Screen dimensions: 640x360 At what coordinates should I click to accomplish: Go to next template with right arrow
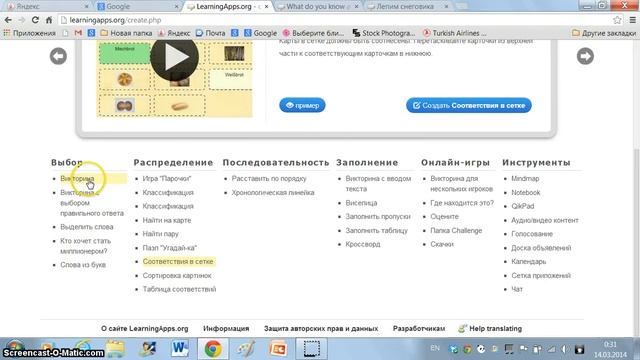pyautogui.click(x=585, y=56)
